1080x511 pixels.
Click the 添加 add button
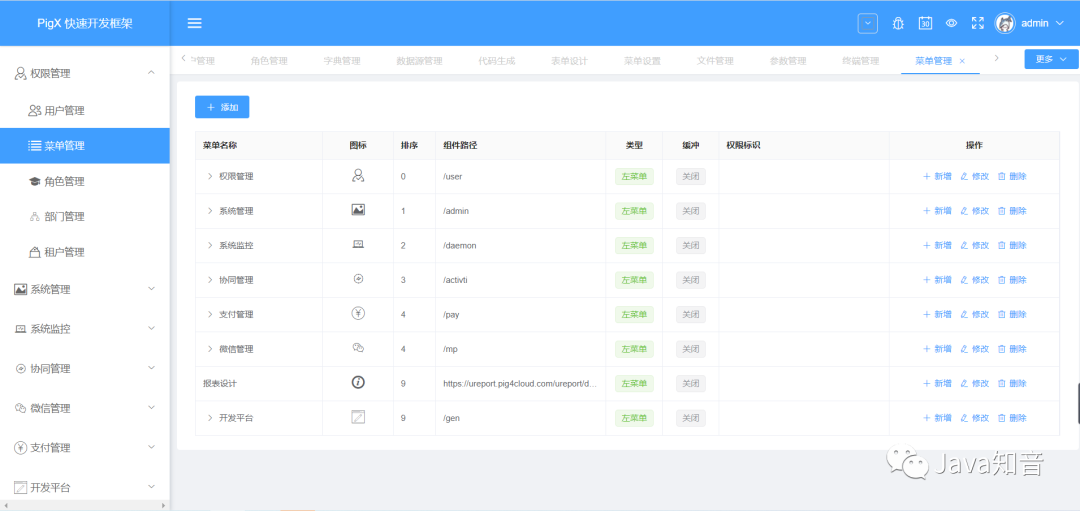coord(222,107)
